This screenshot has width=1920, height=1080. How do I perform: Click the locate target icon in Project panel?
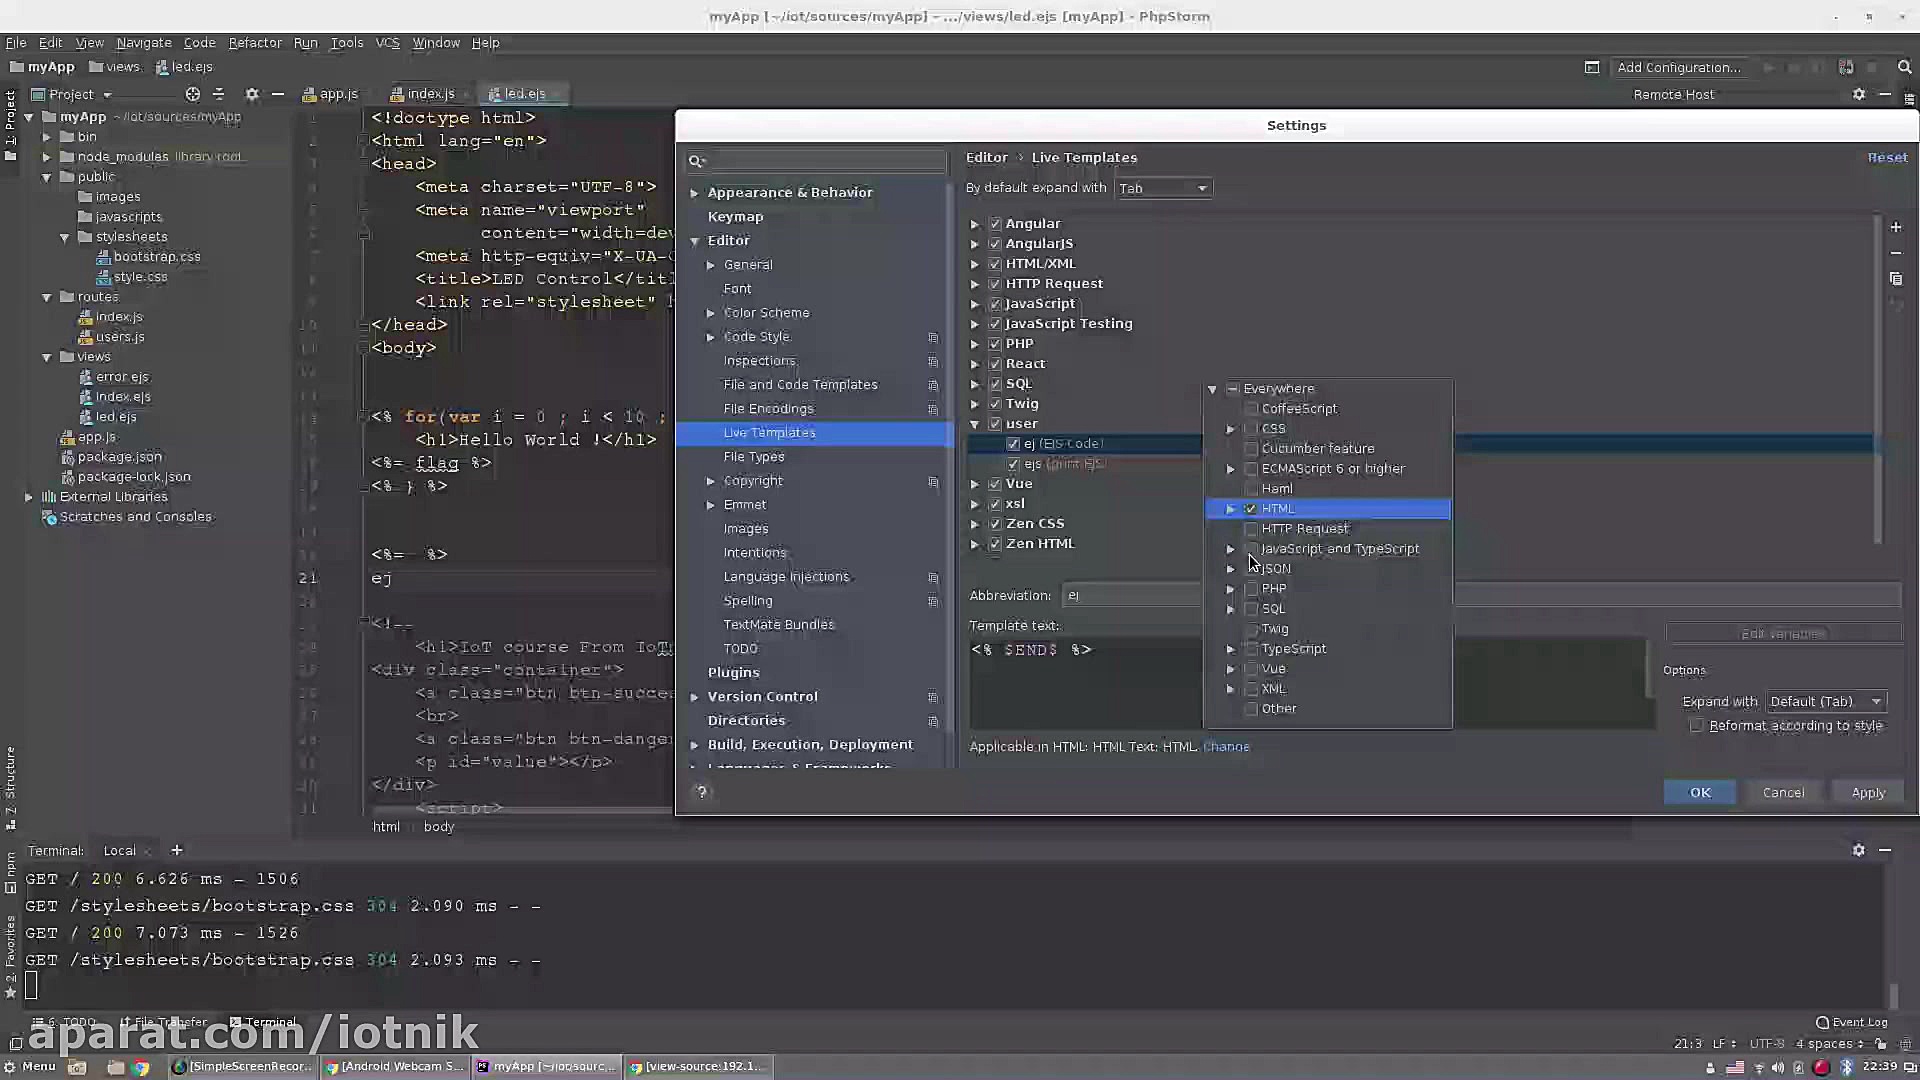[192, 94]
